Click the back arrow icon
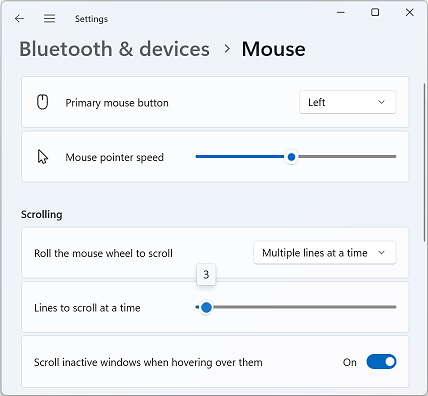 click(x=19, y=19)
